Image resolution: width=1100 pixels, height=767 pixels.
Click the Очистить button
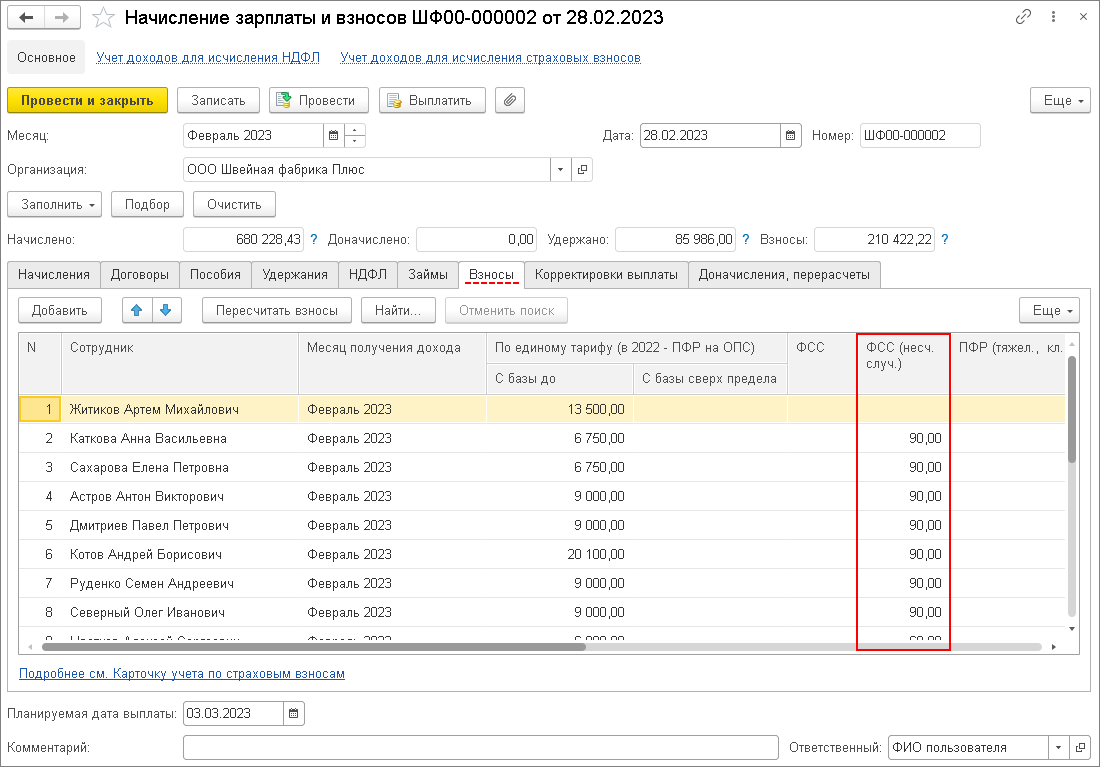click(x=234, y=204)
